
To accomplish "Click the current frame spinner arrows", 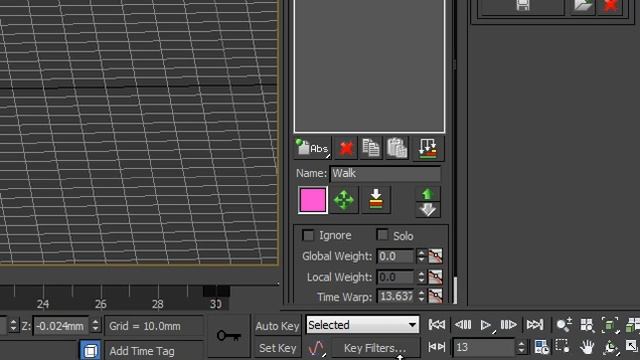I will pos(521,347).
